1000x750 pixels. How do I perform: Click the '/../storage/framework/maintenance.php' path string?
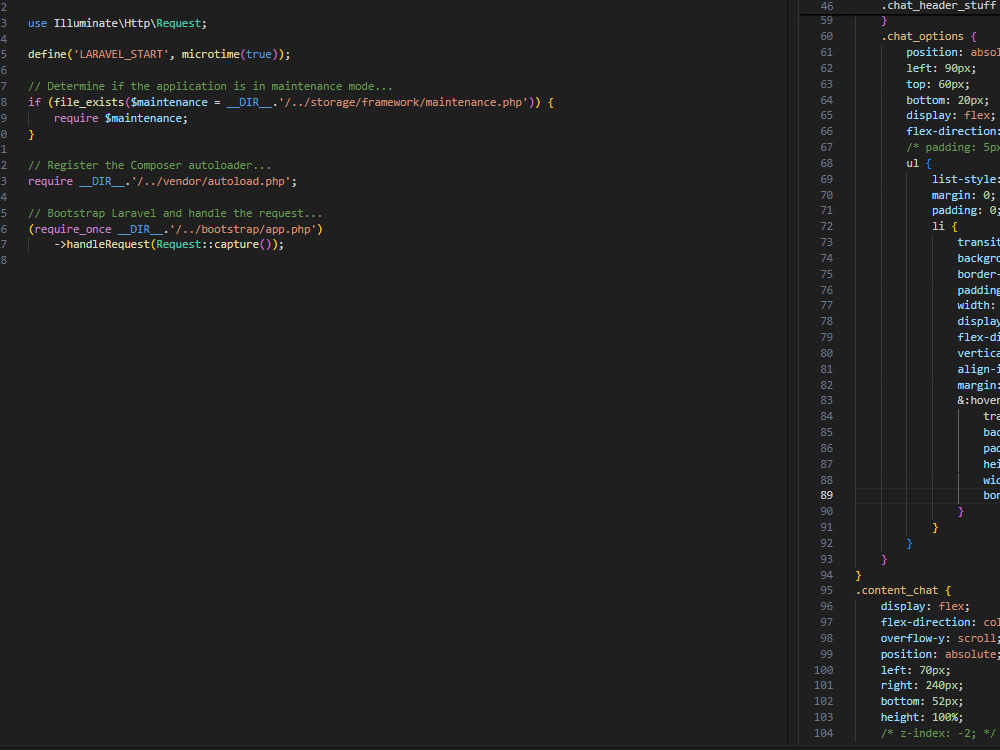pyautogui.click(x=403, y=102)
